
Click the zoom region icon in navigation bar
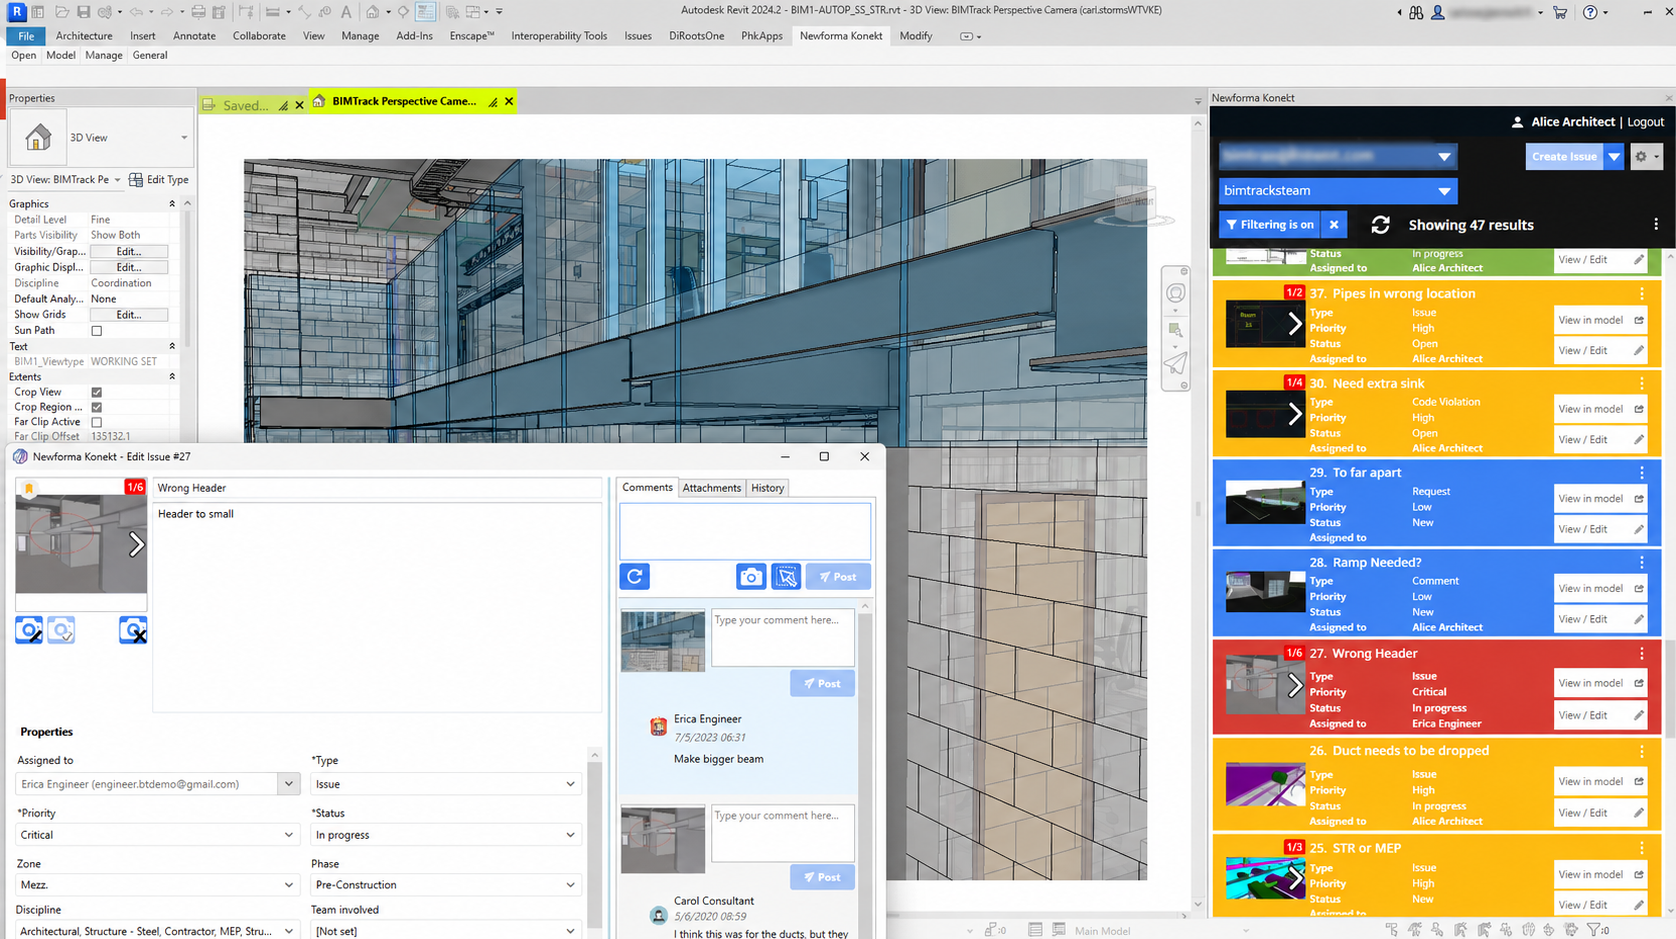1176,330
